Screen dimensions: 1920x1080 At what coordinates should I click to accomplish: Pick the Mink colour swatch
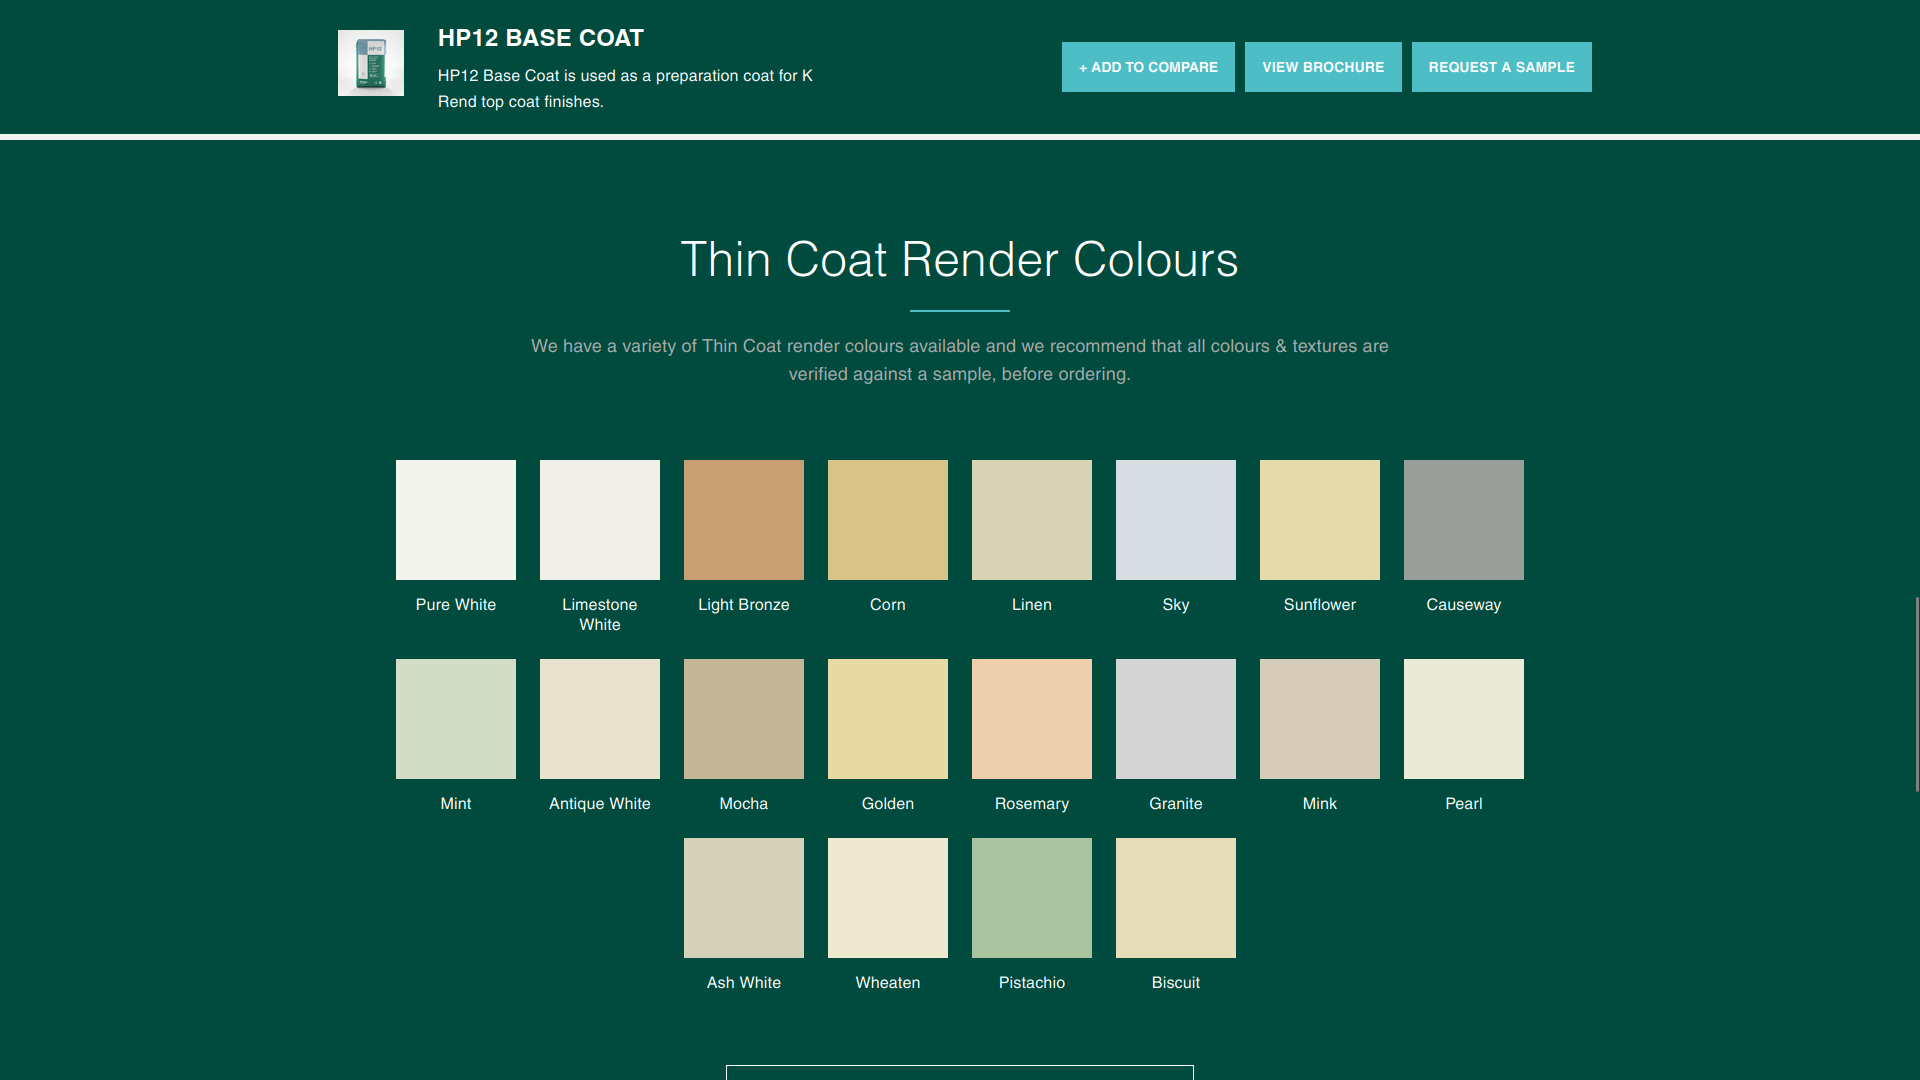click(x=1320, y=719)
